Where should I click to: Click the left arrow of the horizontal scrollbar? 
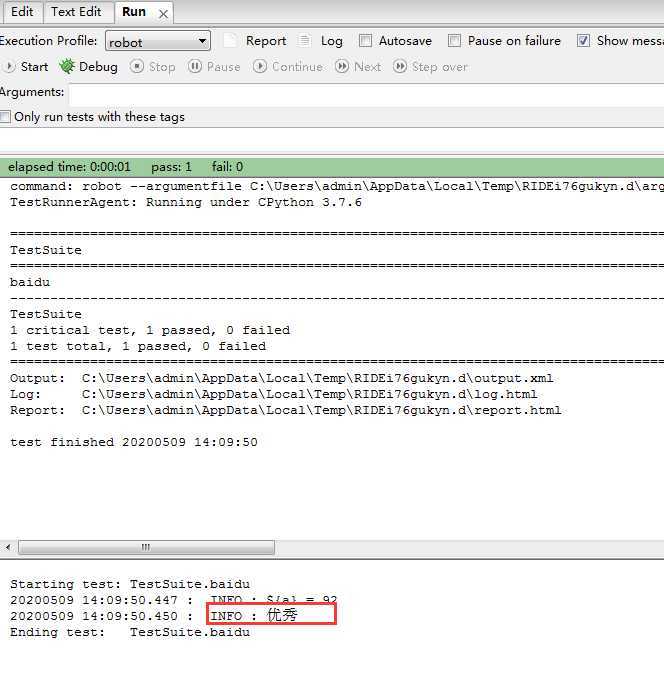pos(8,547)
